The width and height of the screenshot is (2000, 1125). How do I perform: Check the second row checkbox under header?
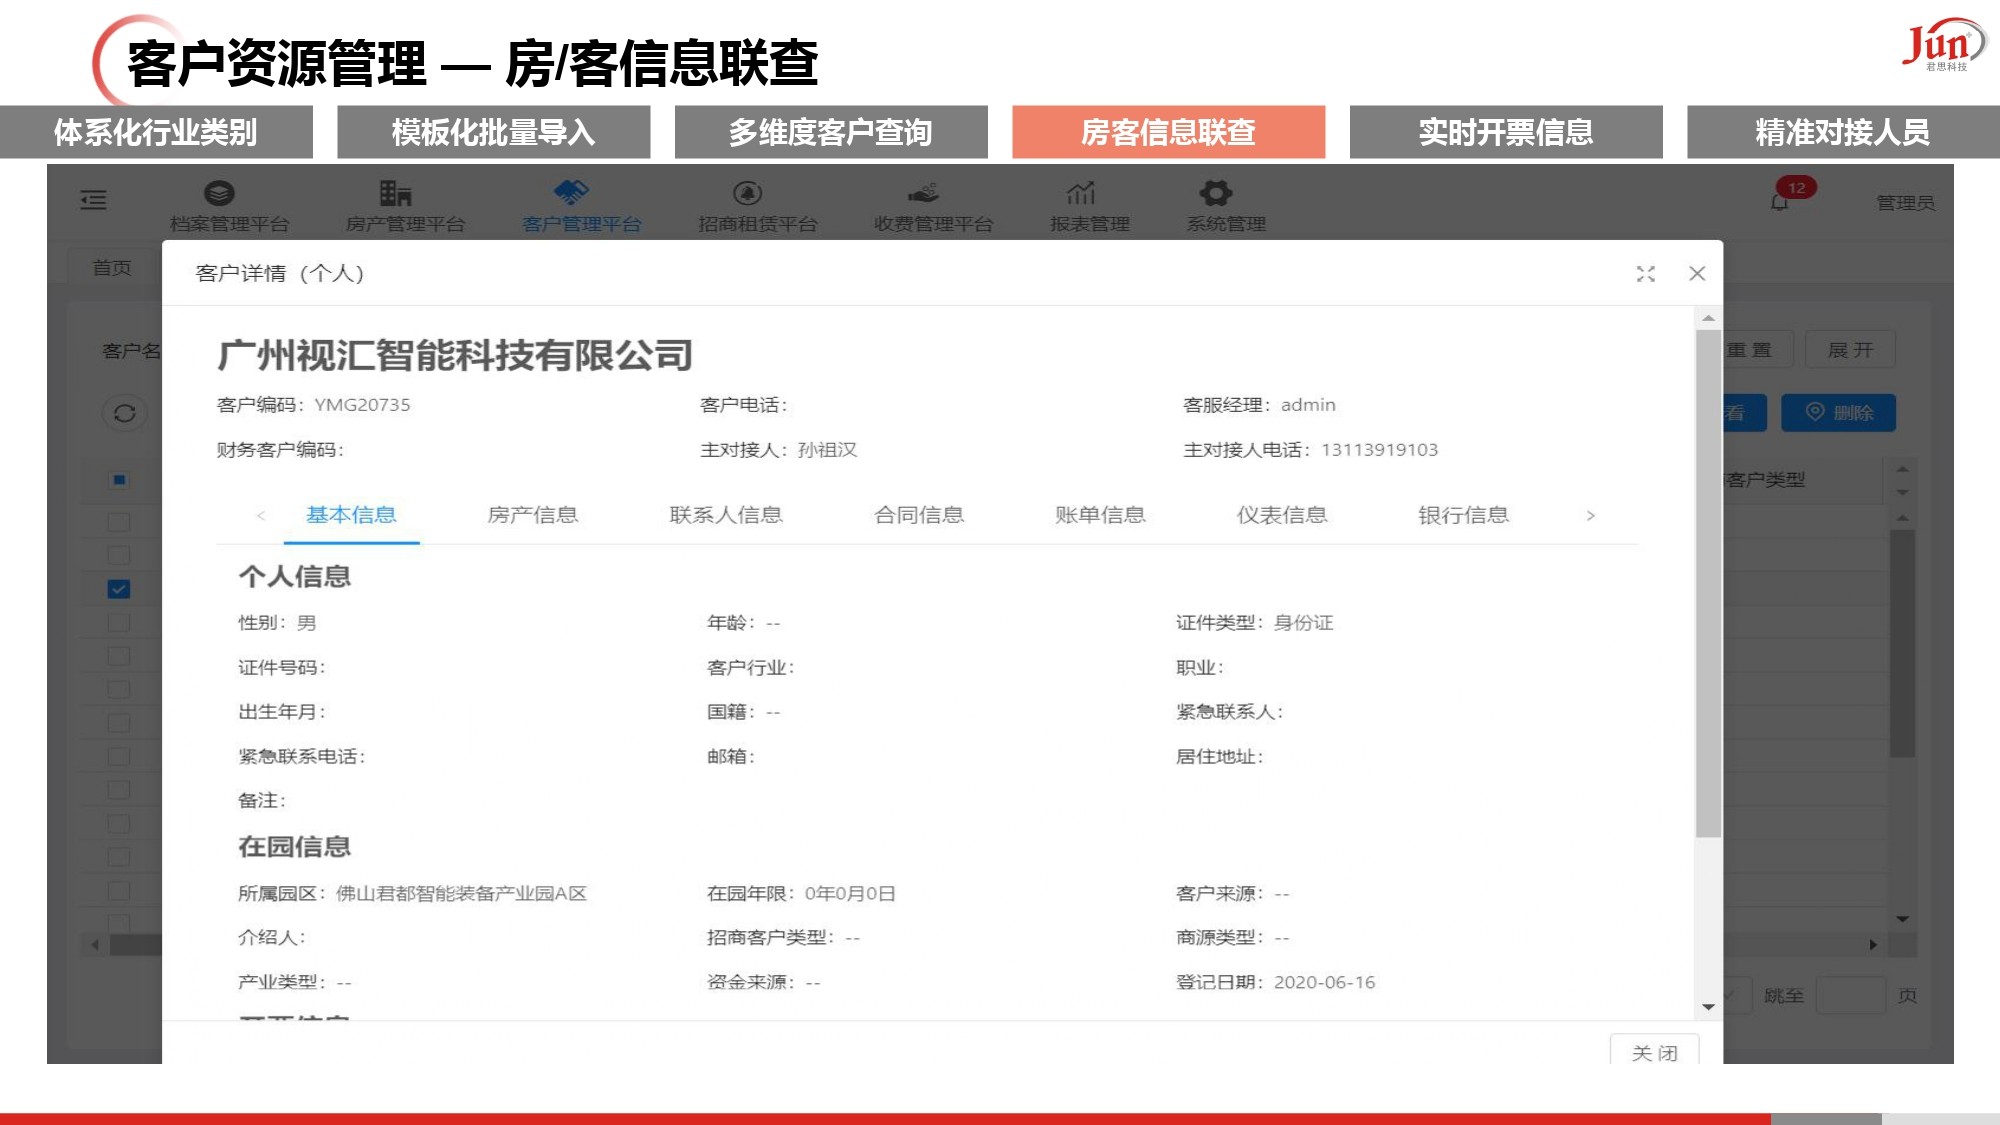[x=119, y=556]
